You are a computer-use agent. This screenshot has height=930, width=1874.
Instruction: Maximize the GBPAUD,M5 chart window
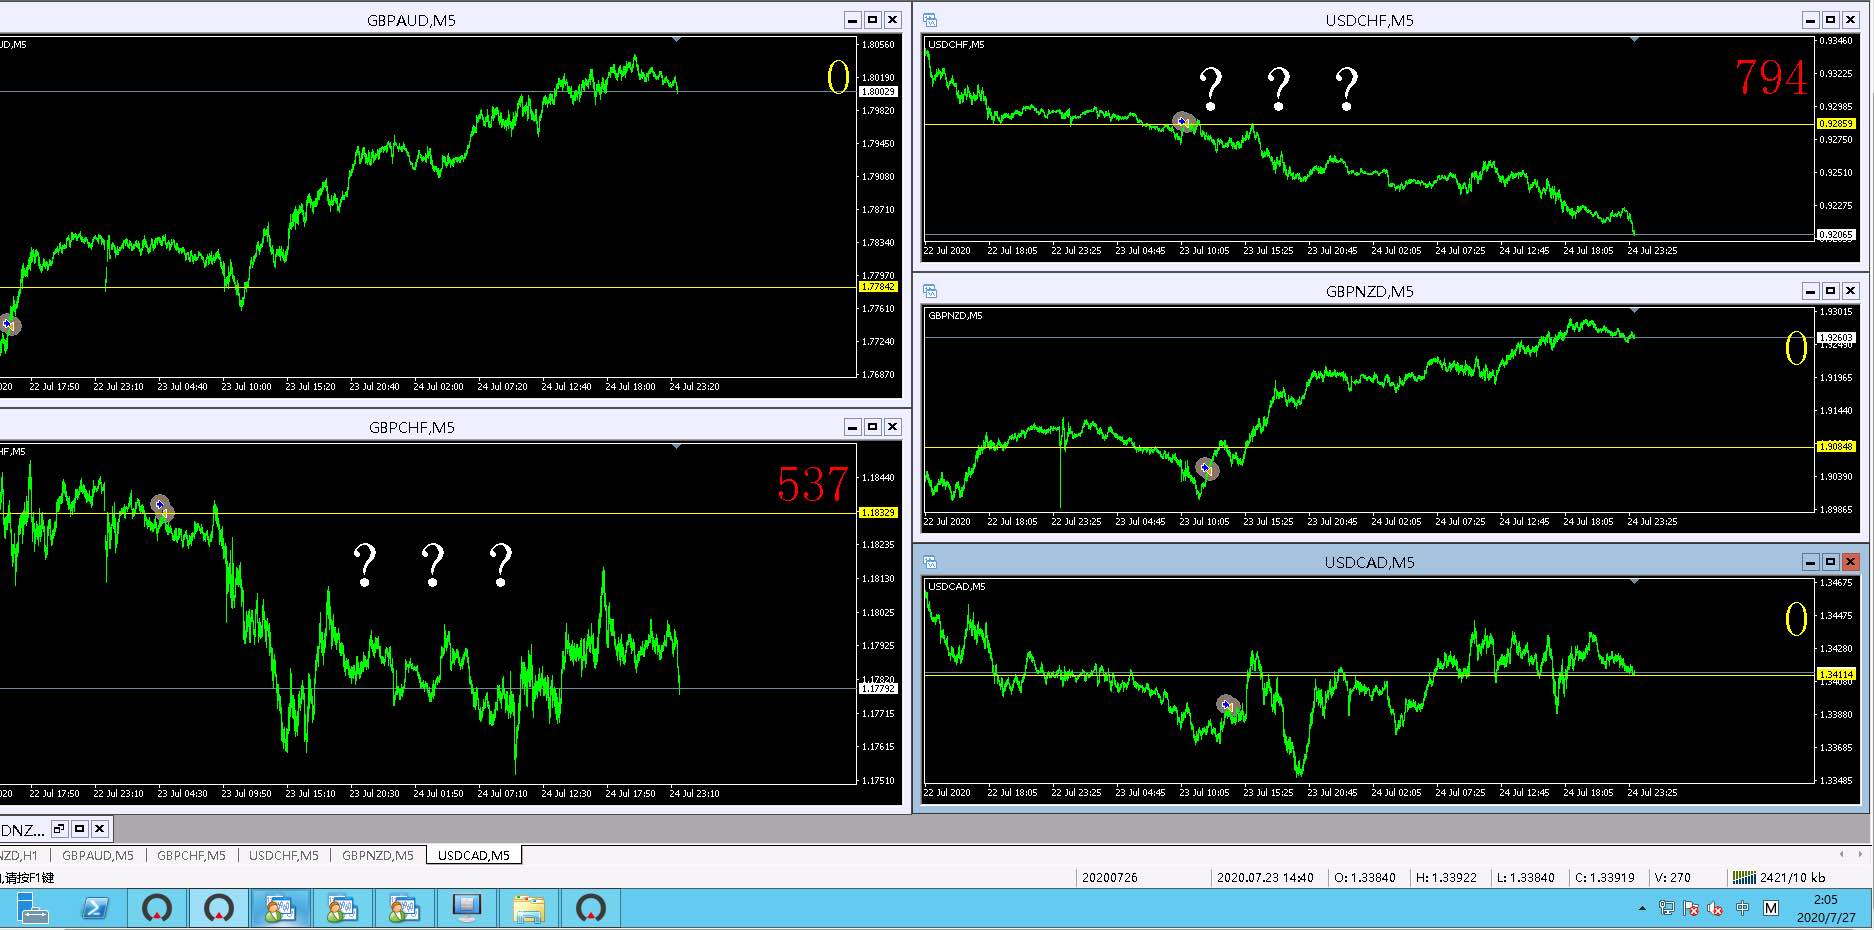click(872, 20)
